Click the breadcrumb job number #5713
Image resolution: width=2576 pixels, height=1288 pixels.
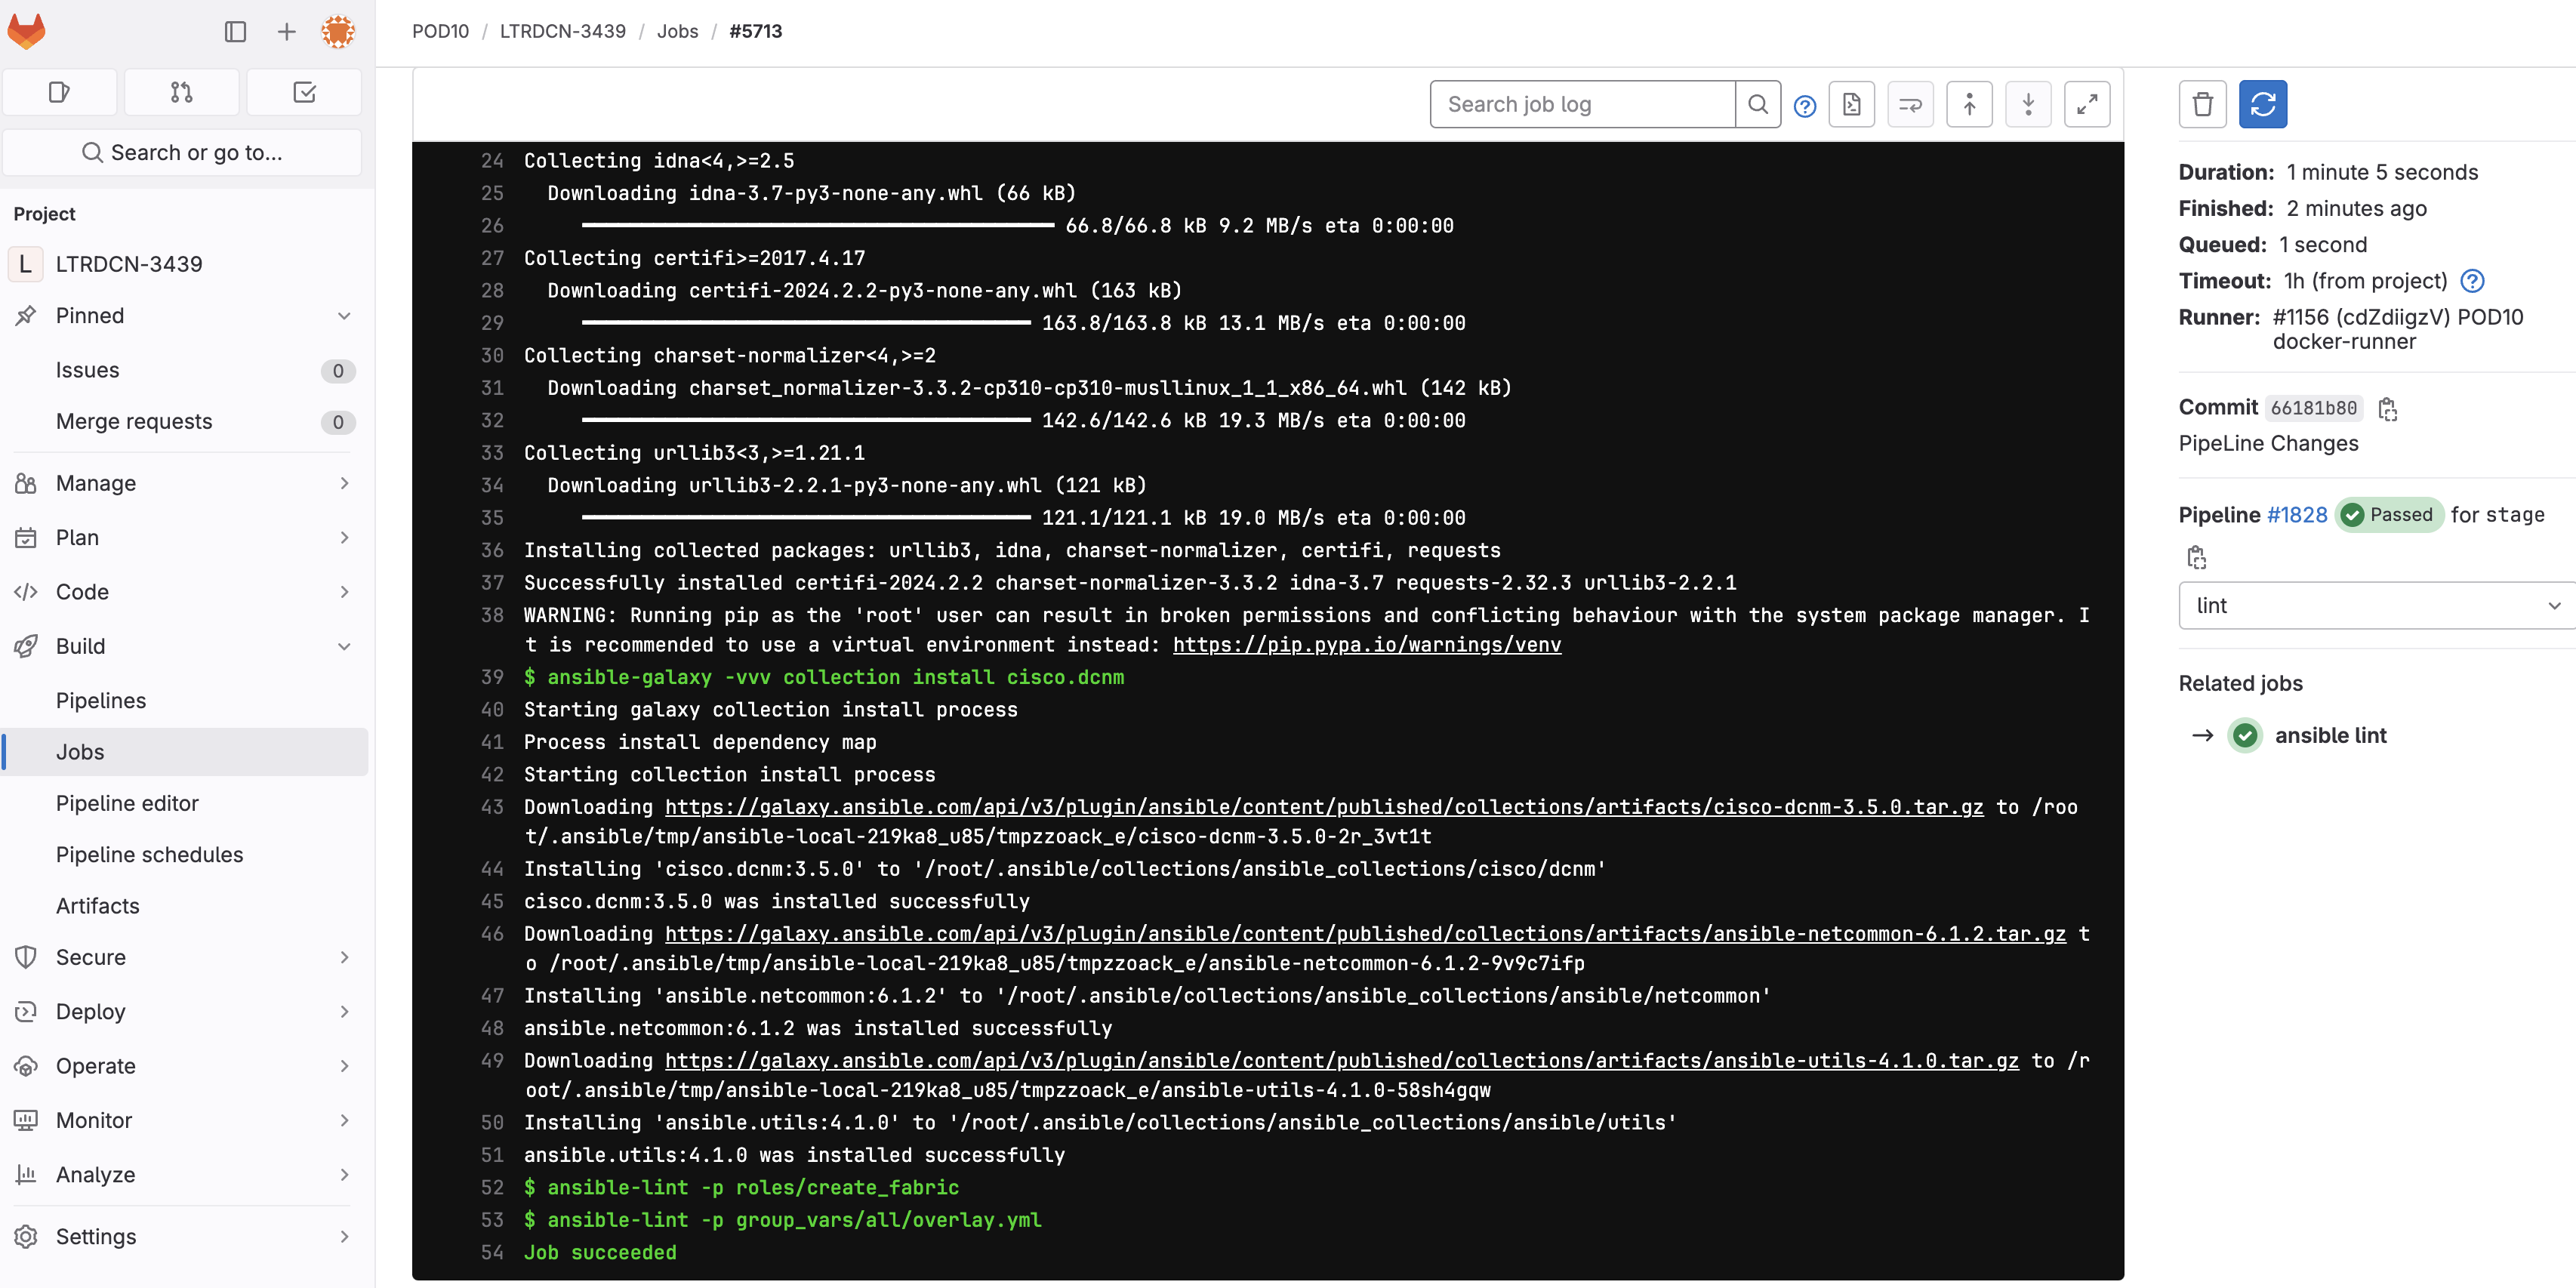click(755, 31)
